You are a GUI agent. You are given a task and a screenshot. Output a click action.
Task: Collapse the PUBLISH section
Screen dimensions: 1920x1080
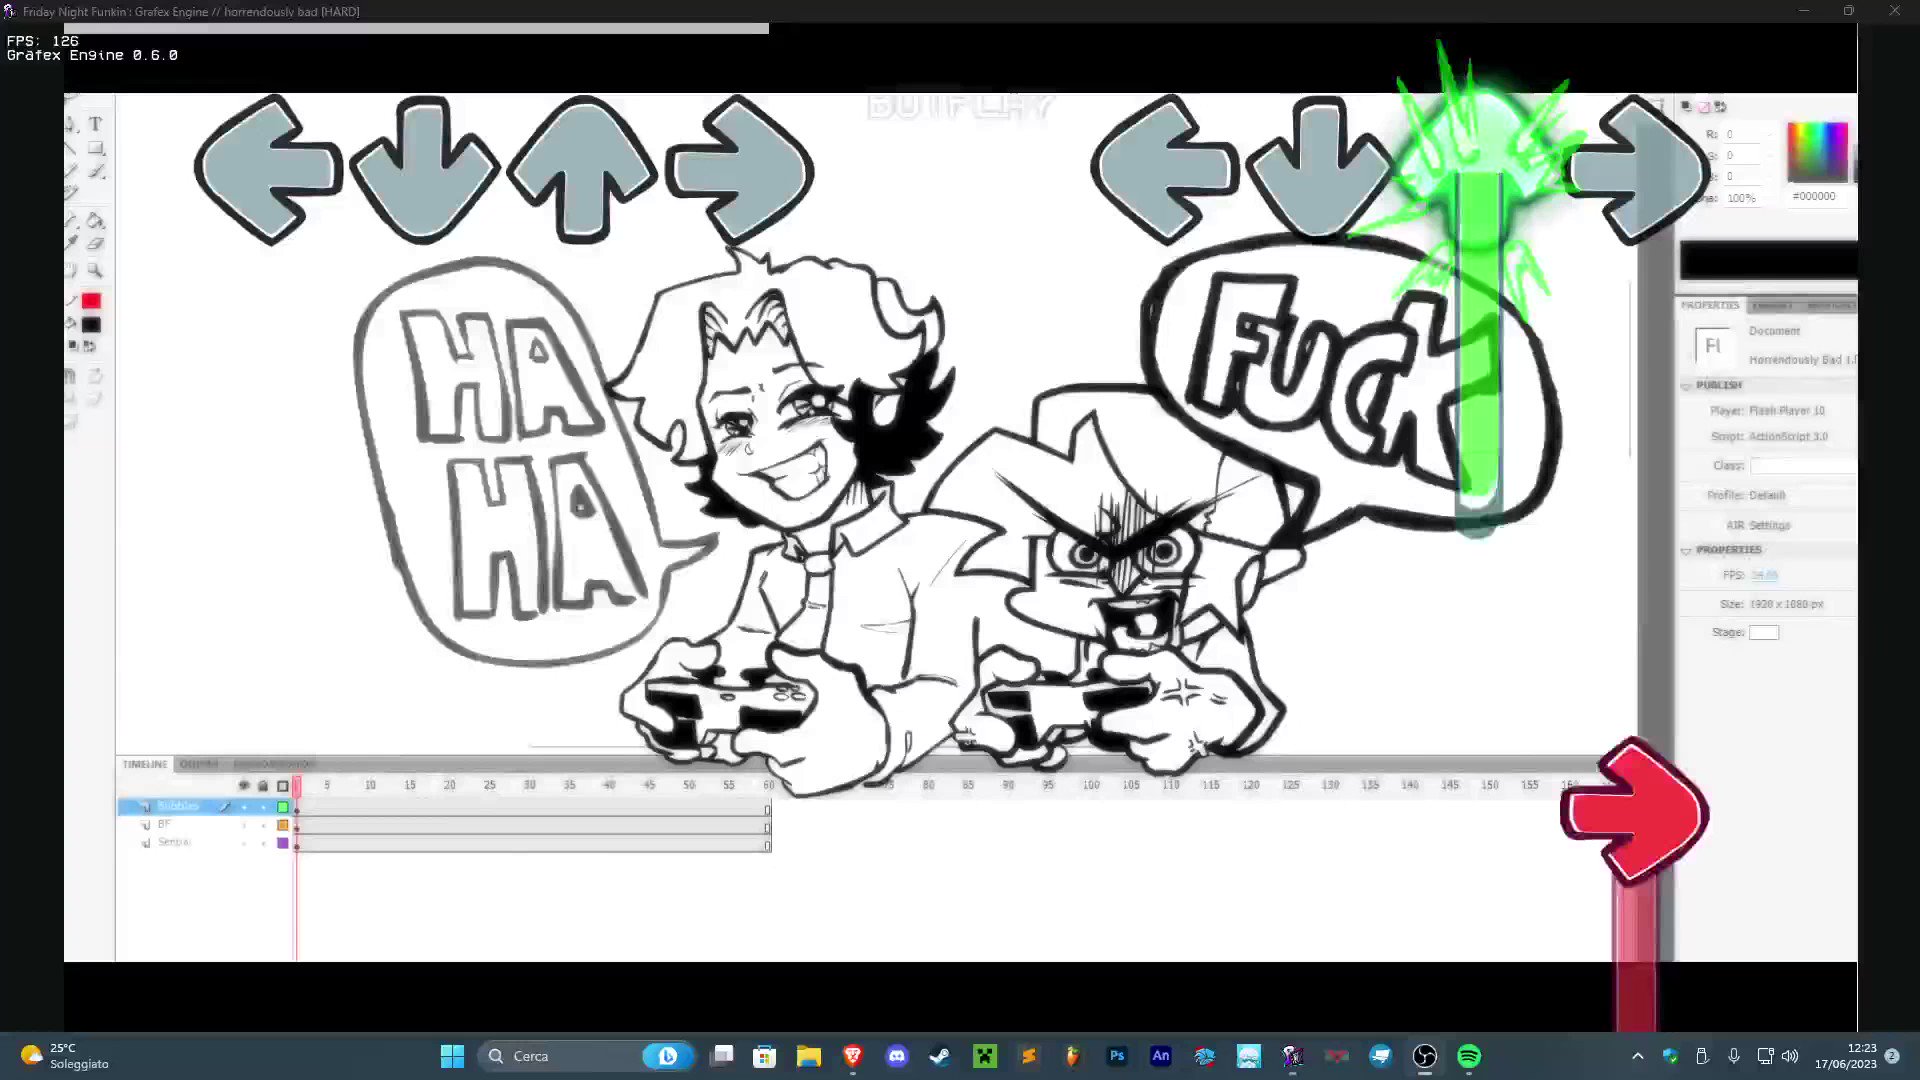coord(1686,386)
